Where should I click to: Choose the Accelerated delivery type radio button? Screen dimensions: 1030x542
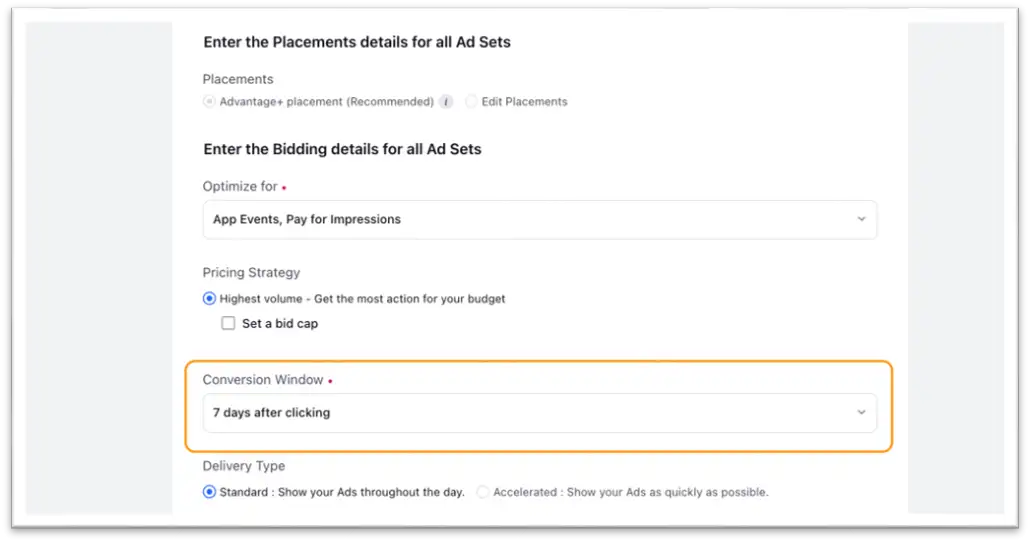click(483, 492)
